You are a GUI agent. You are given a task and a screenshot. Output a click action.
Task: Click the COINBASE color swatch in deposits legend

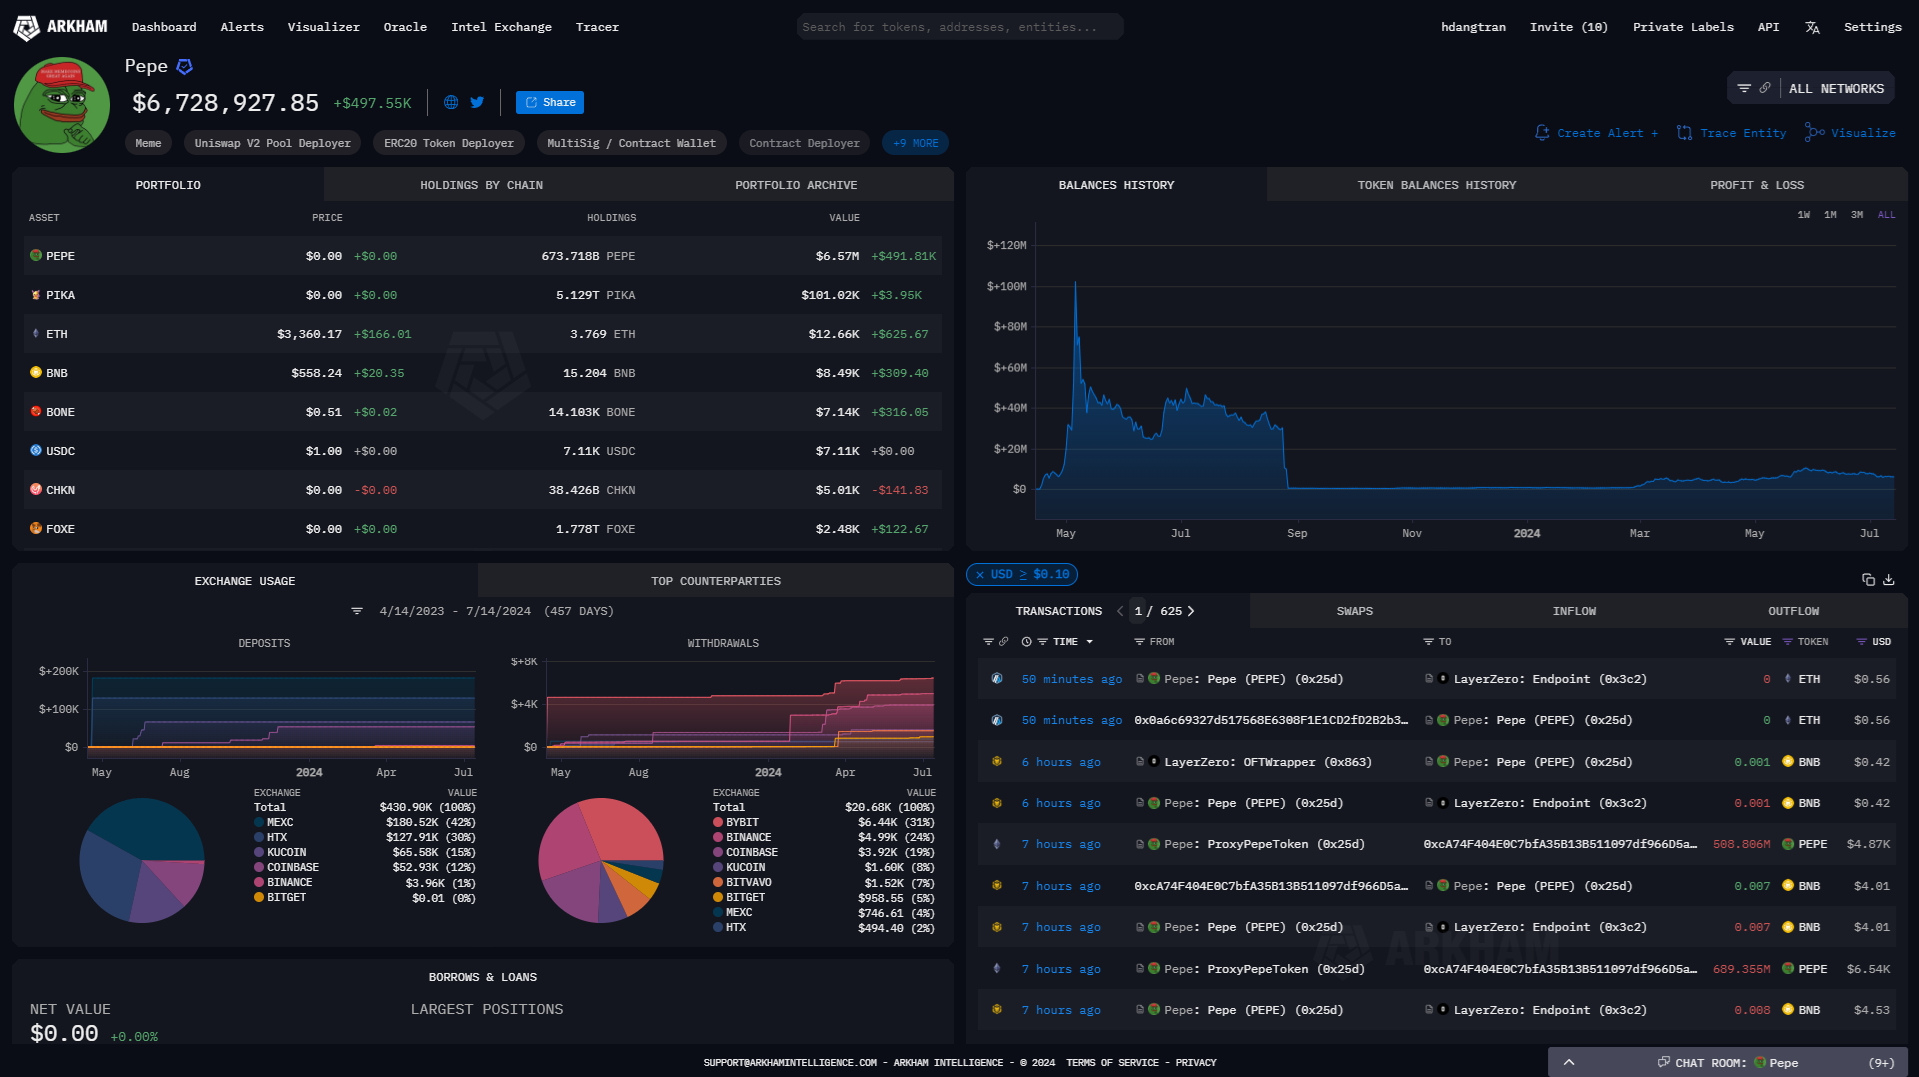pyautogui.click(x=259, y=868)
